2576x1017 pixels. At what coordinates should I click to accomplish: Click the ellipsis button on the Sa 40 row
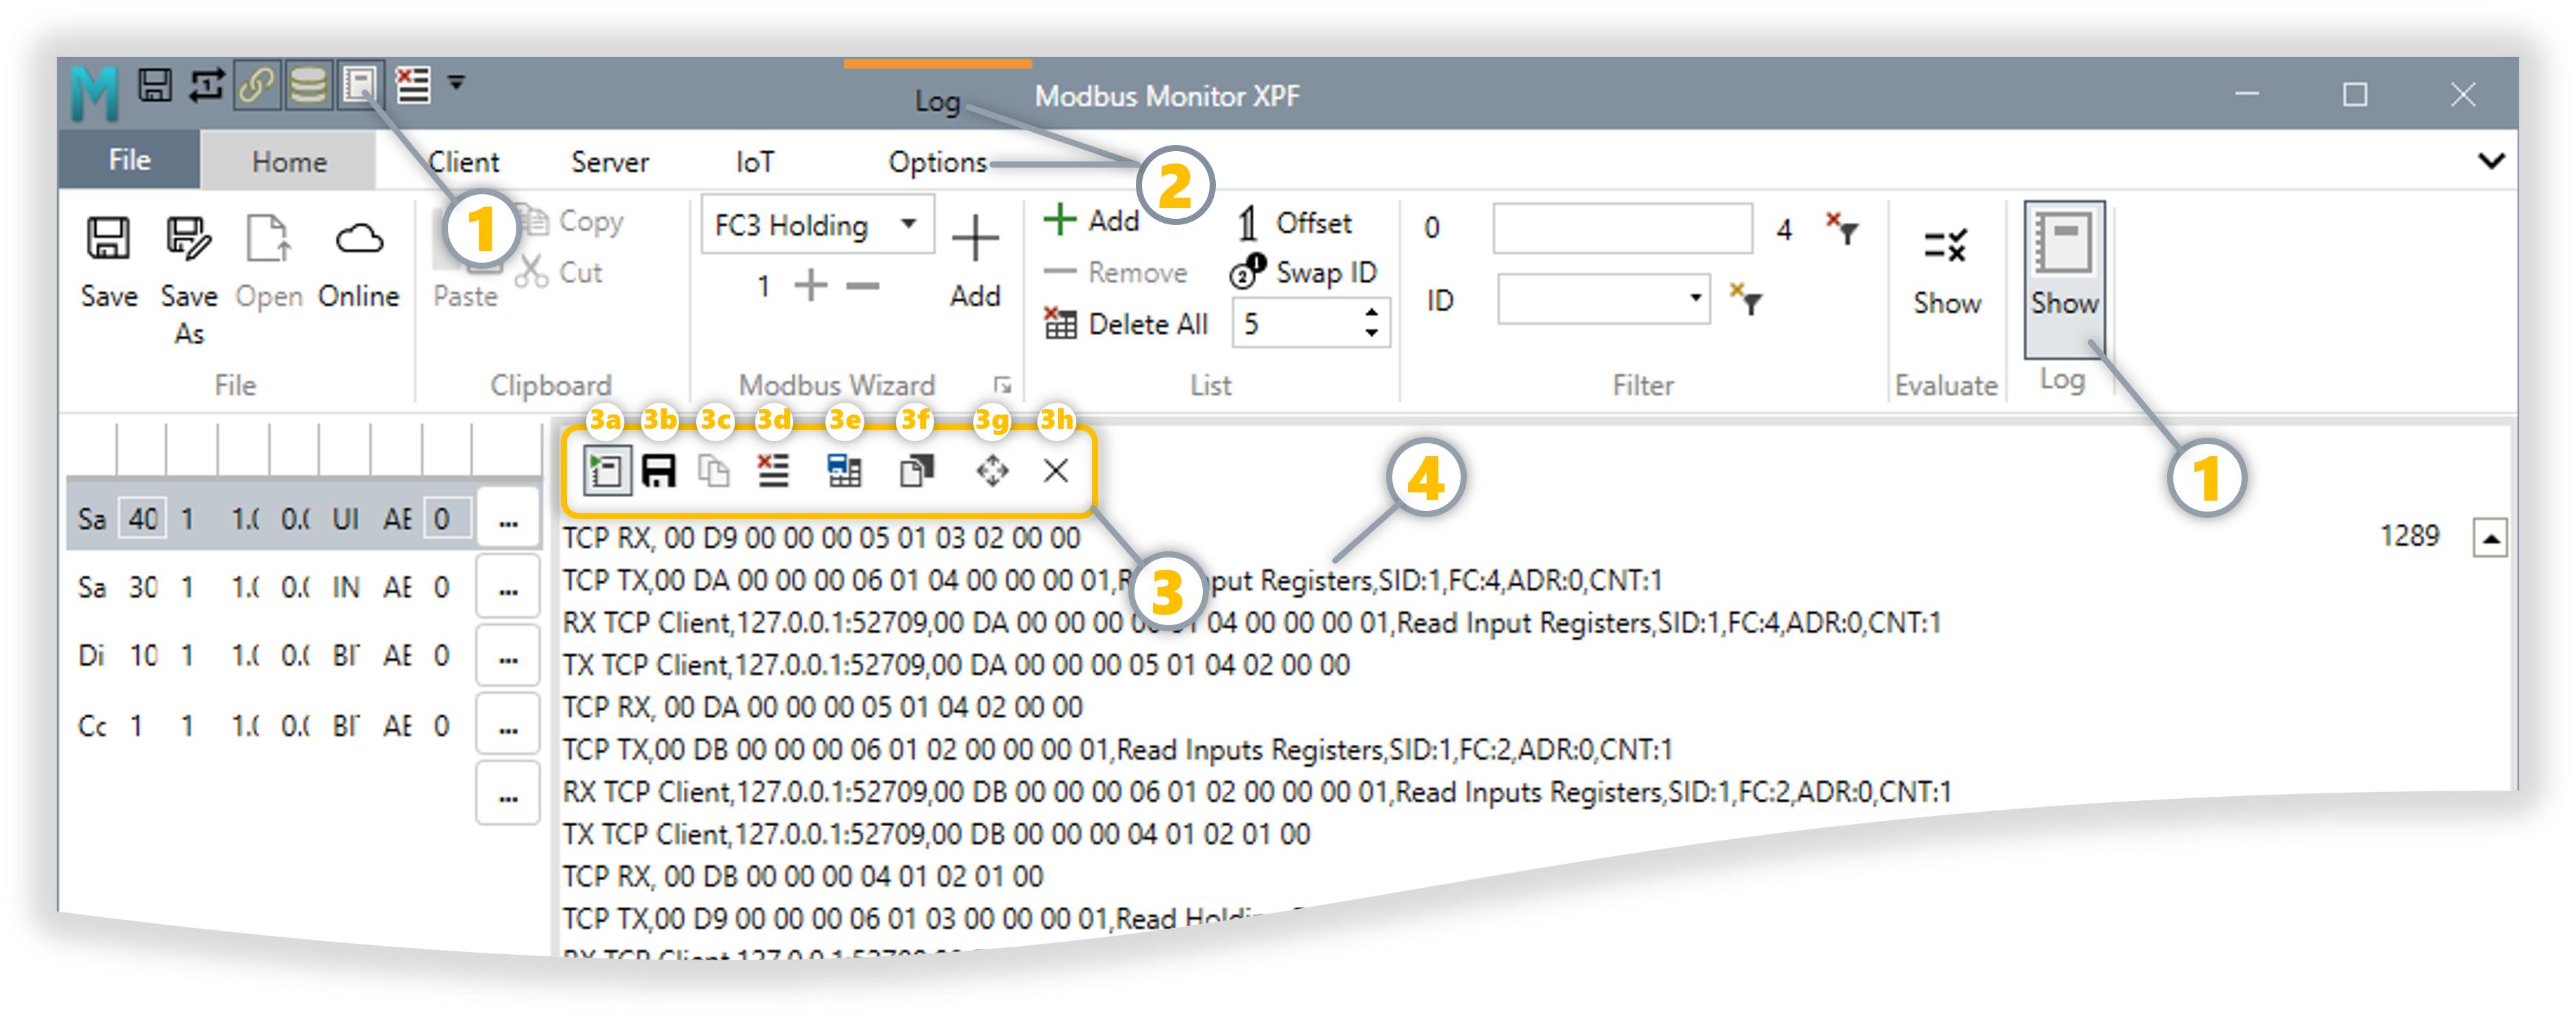pyautogui.click(x=508, y=518)
